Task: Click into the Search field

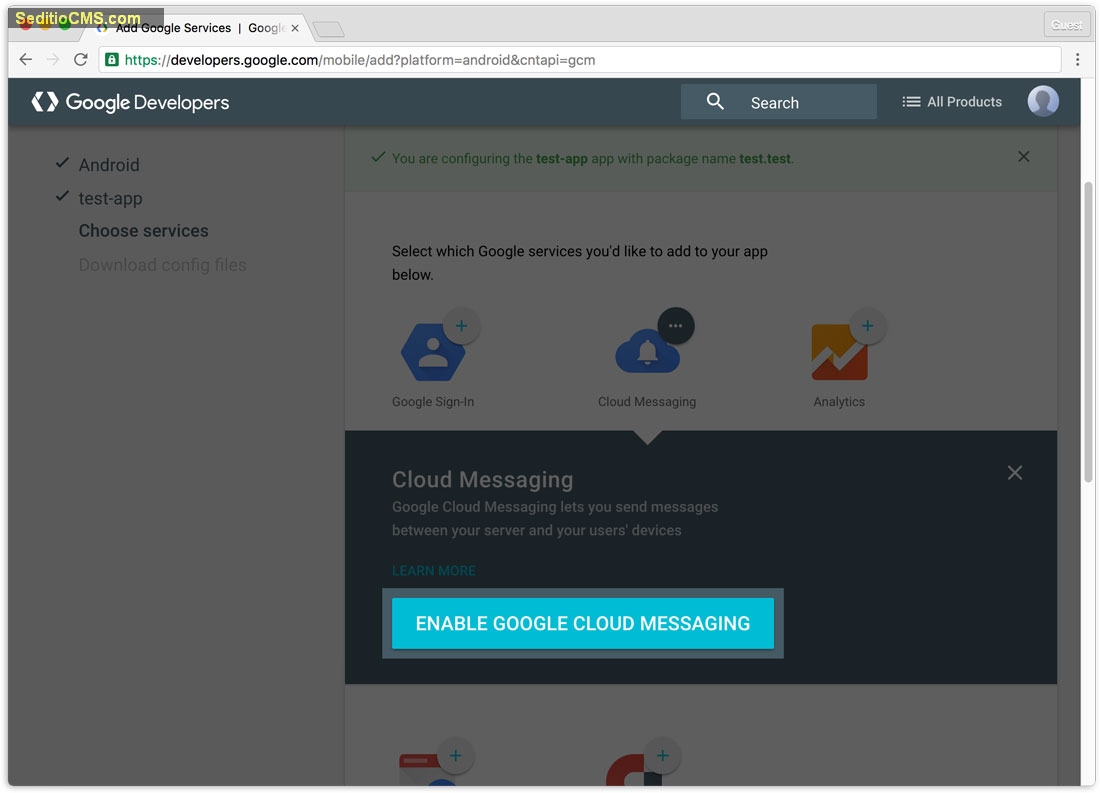Action: [778, 102]
